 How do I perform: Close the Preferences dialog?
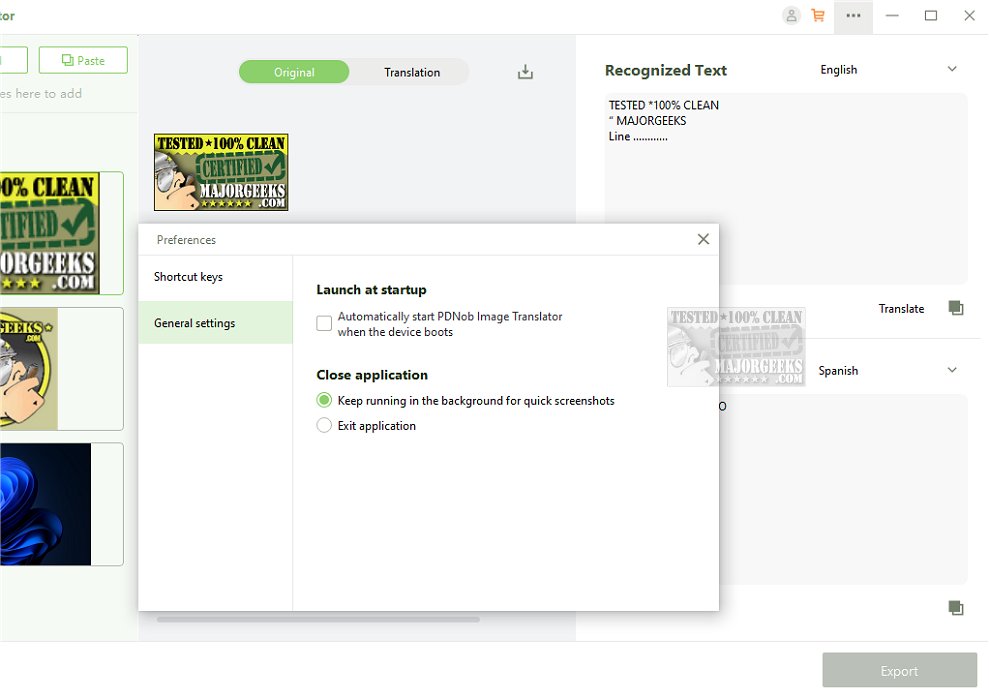[703, 239]
